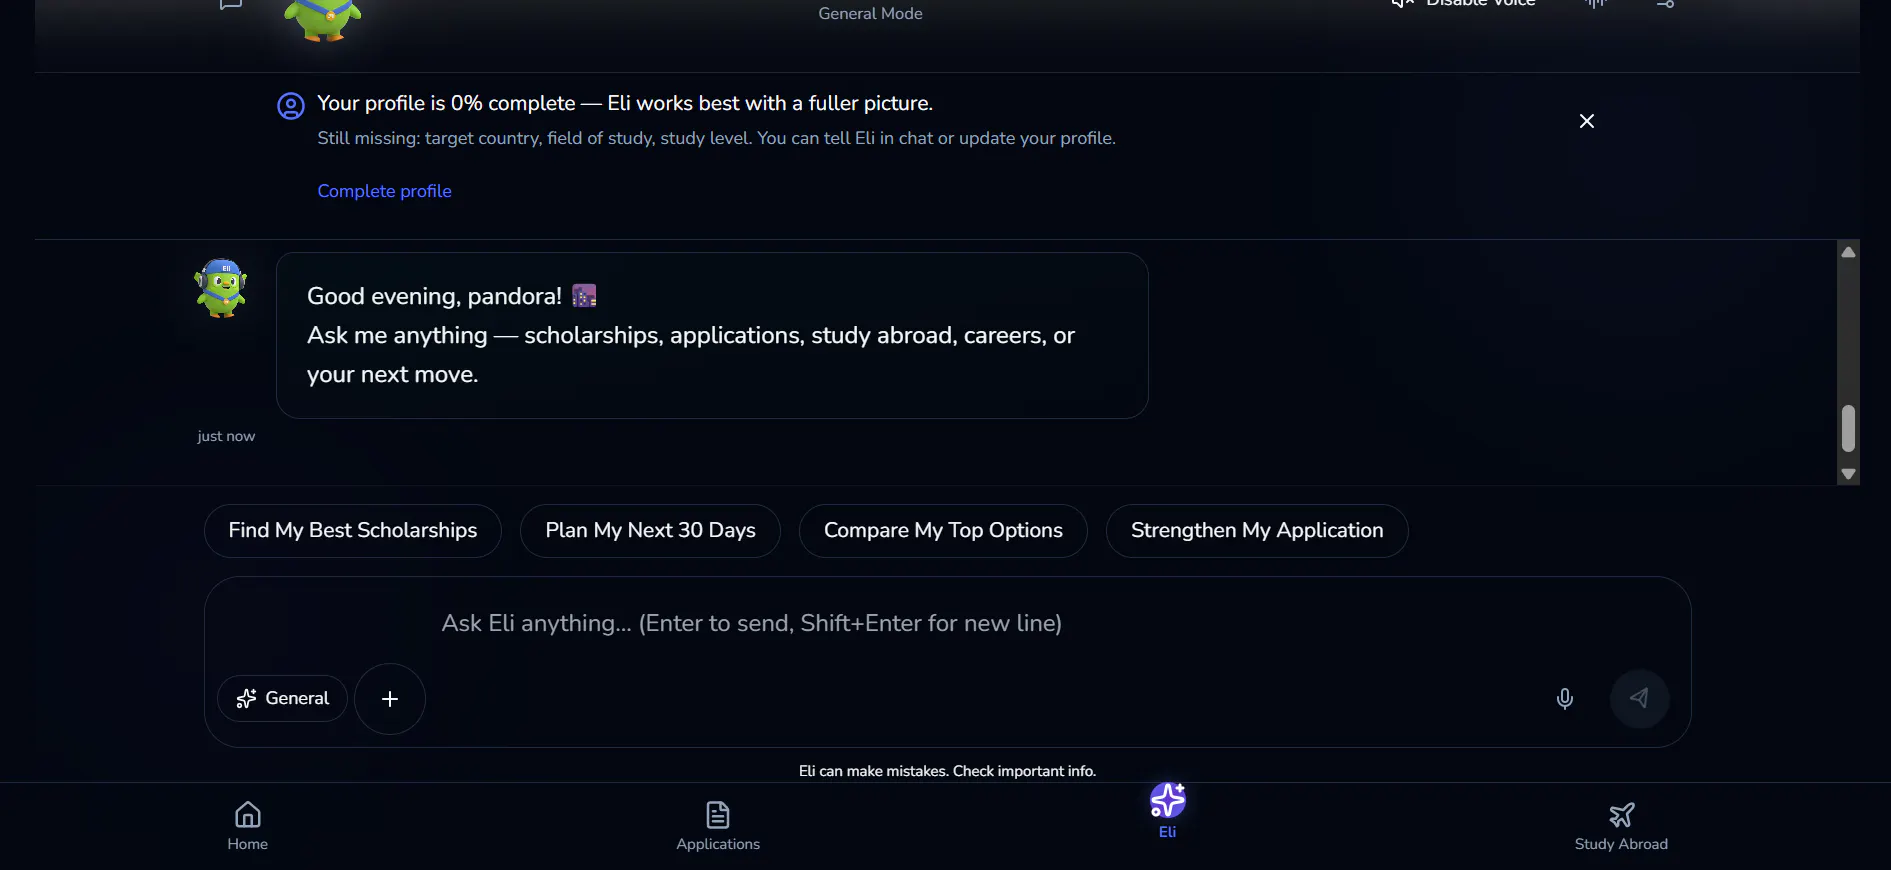This screenshot has height=870, width=1891.
Task: Click the plus attachment button
Action: pos(390,699)
